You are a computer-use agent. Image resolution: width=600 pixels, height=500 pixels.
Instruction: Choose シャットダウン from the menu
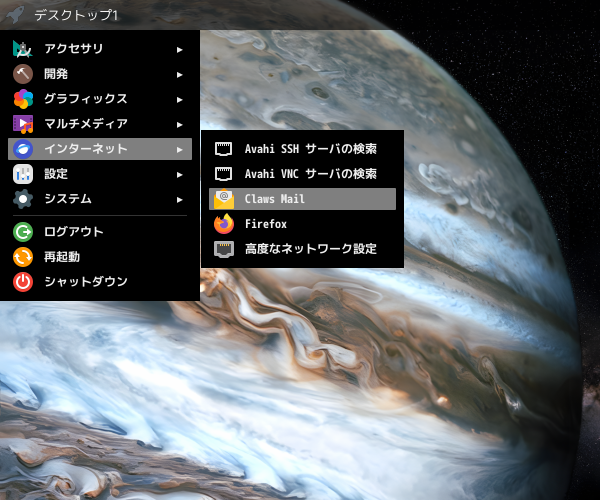point(100,282)
